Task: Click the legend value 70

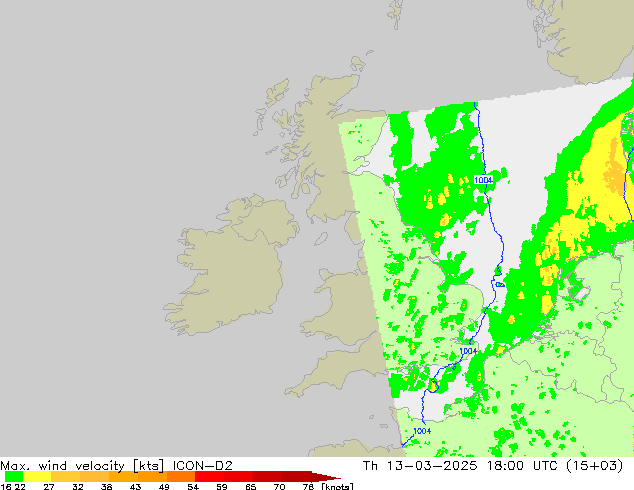Action: tap(279, 486)
